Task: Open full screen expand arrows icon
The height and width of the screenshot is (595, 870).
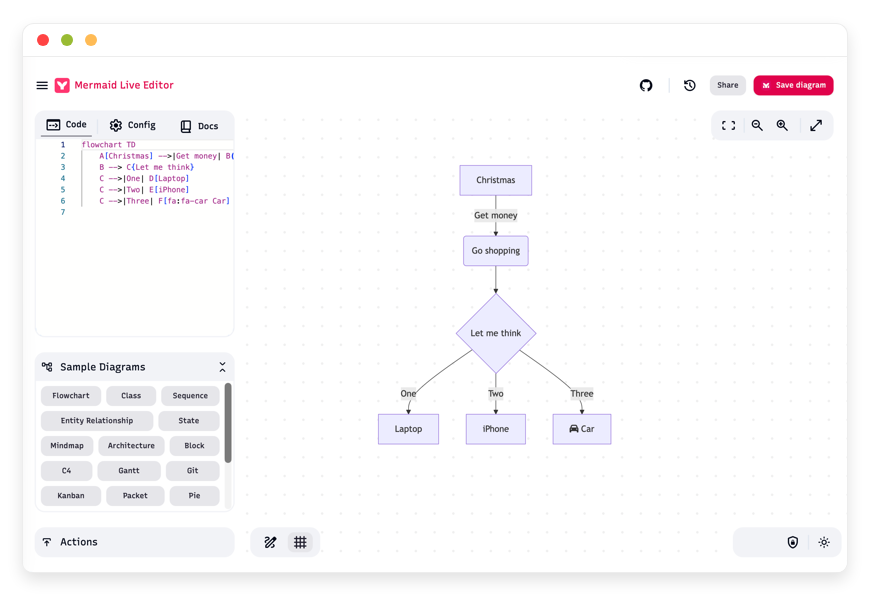Action: pyautogui.click(x=816, y=125)
